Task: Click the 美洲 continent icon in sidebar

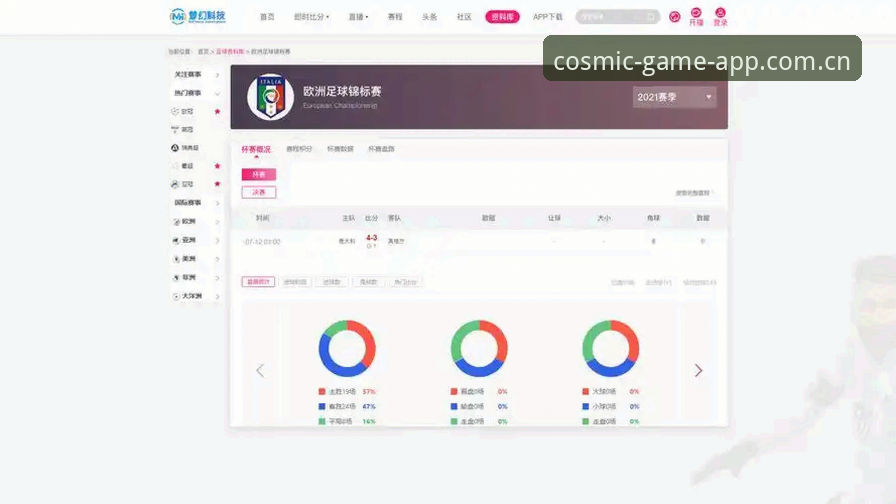Action: (x=176, y=259)
